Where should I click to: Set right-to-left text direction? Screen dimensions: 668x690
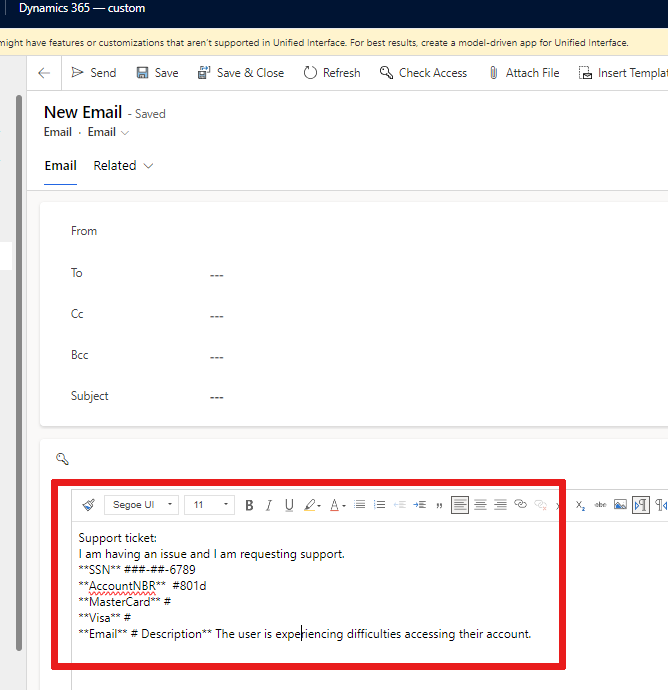661,505
